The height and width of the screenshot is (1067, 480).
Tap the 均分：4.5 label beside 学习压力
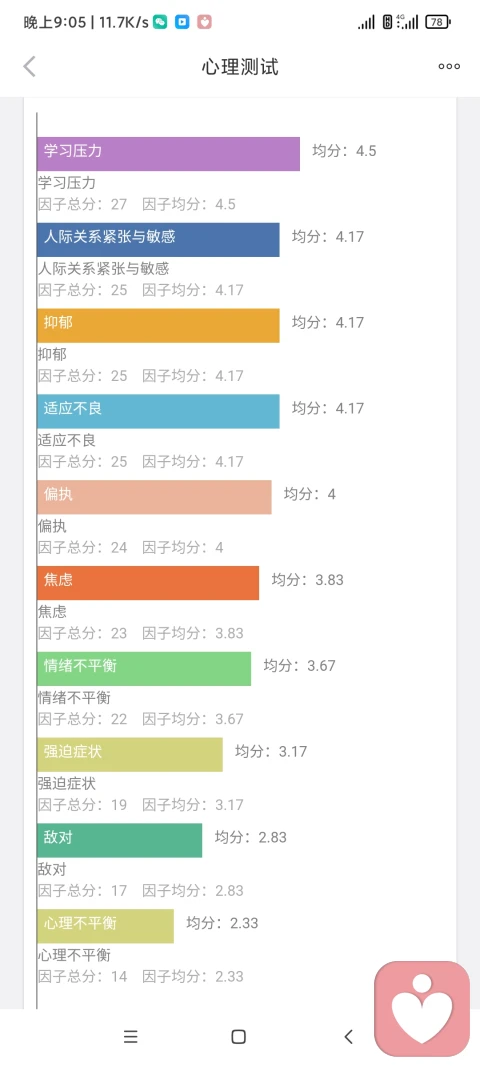point(345,151)
